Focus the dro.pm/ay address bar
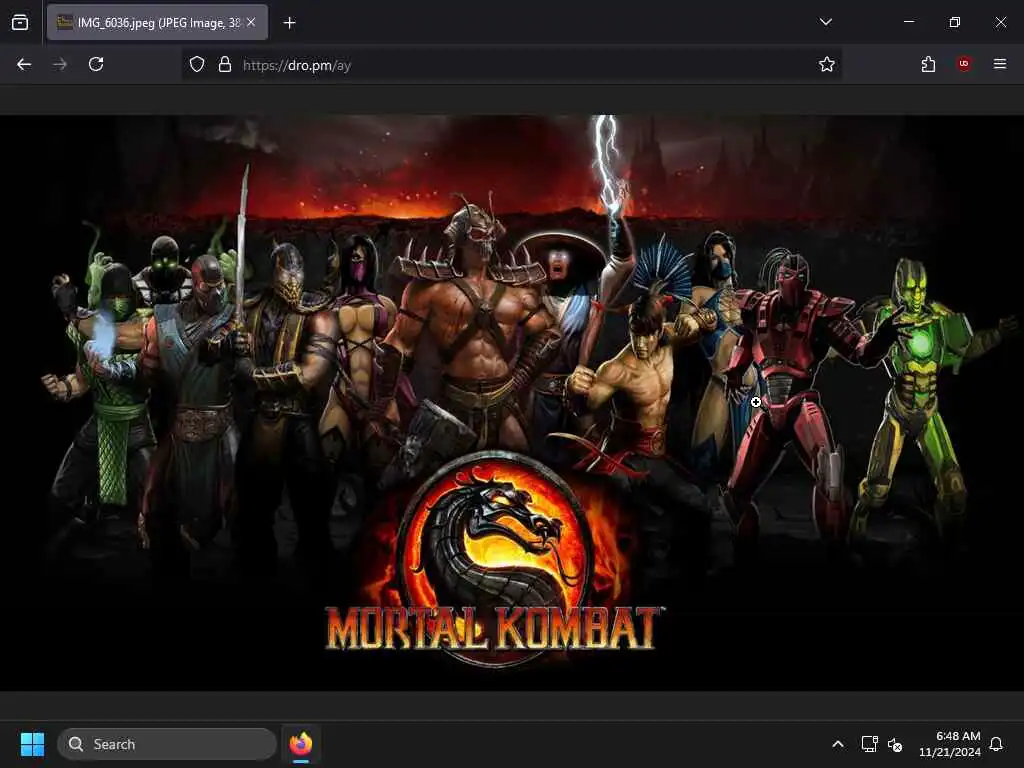The width and height of the screenshot is (1024, 768). [511, 65]
